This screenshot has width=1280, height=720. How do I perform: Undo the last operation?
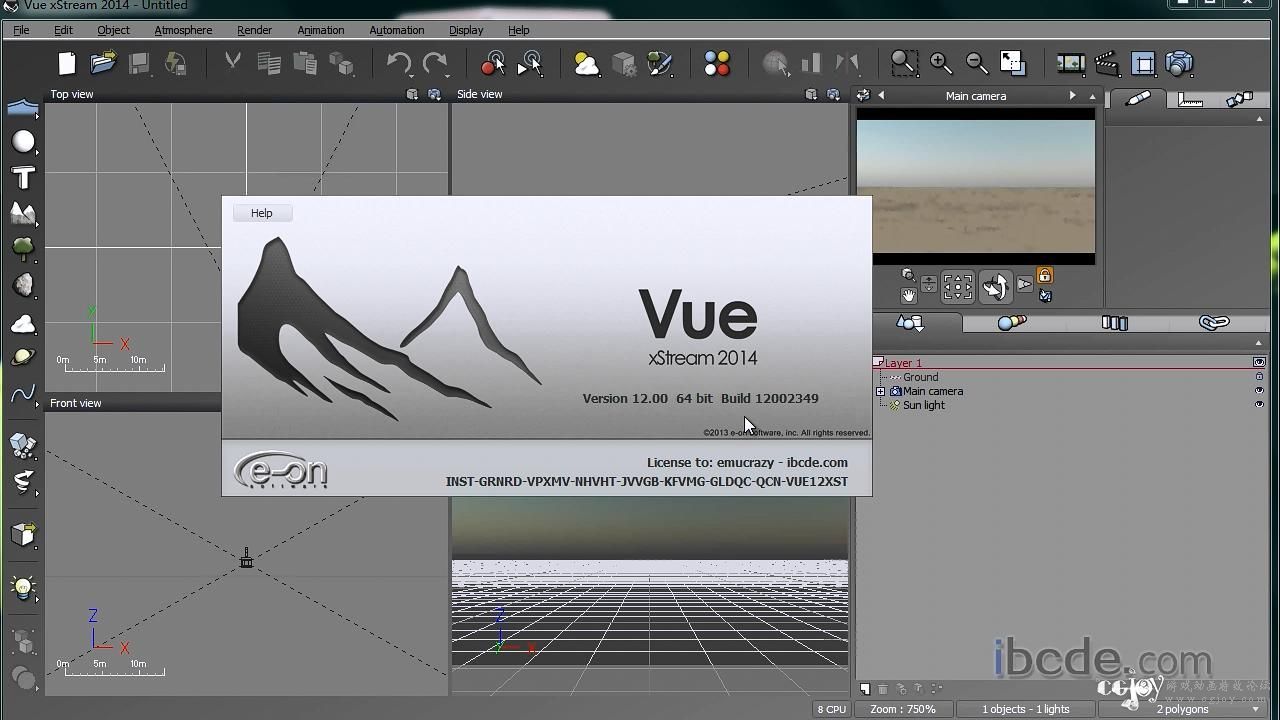[399, 64]
